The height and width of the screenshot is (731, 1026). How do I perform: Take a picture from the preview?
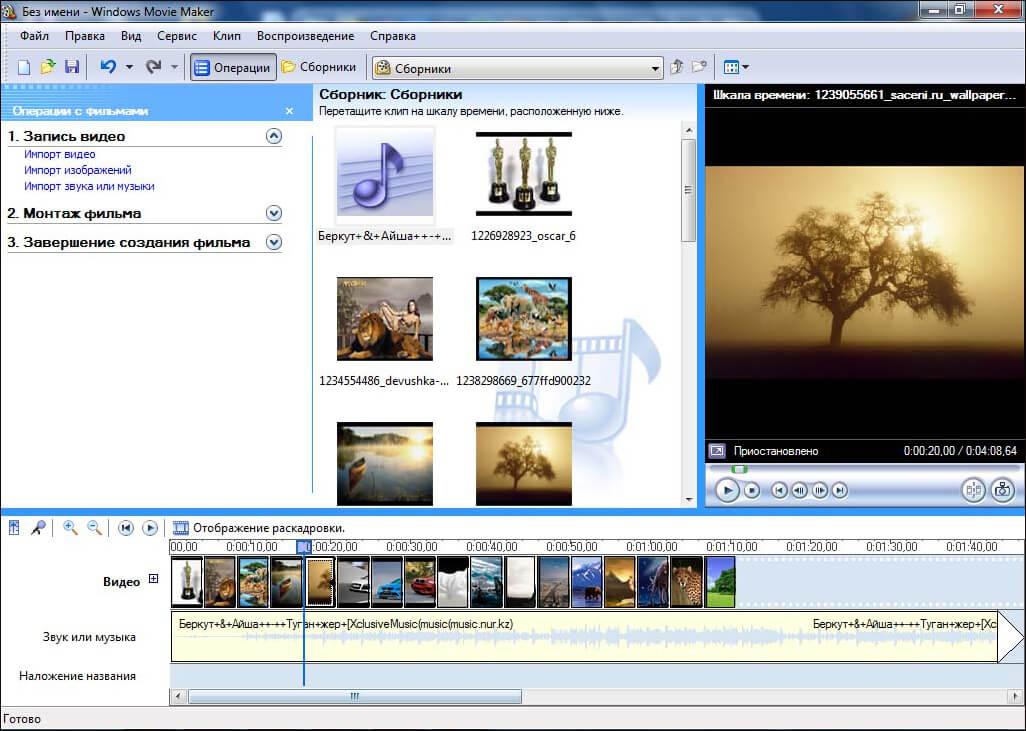[1002, 490]
